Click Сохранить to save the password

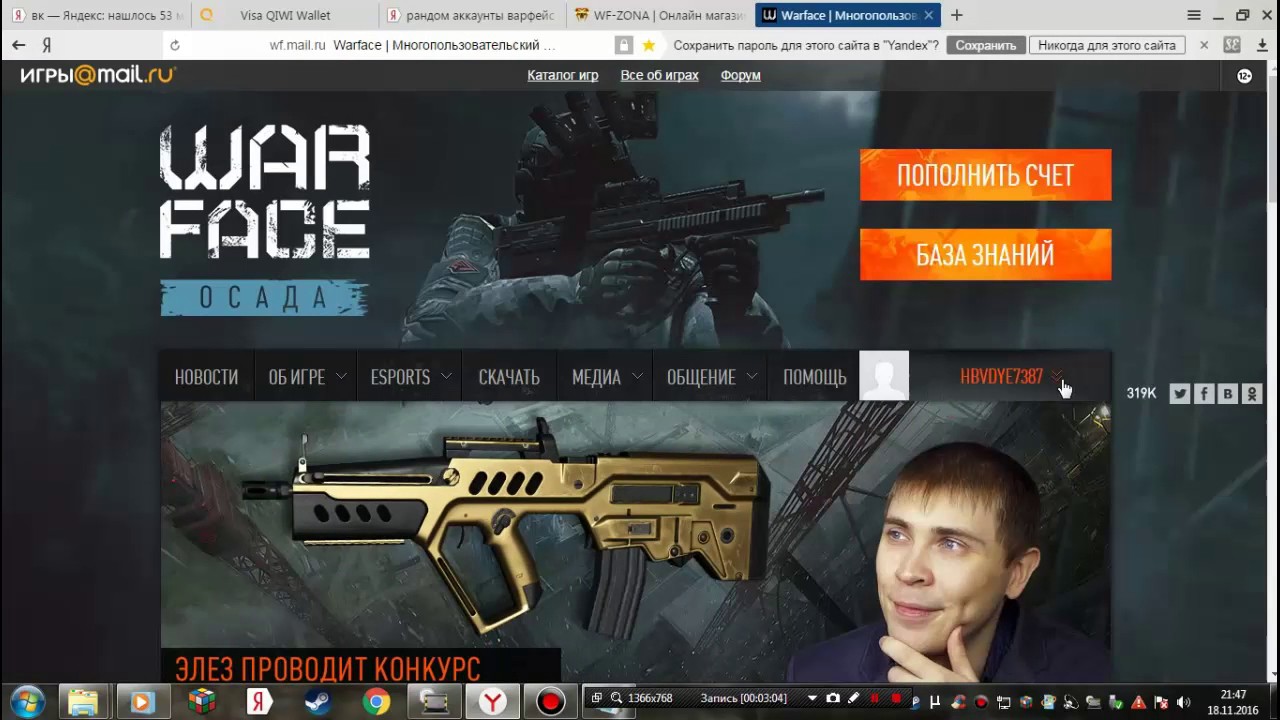[985, 45]
